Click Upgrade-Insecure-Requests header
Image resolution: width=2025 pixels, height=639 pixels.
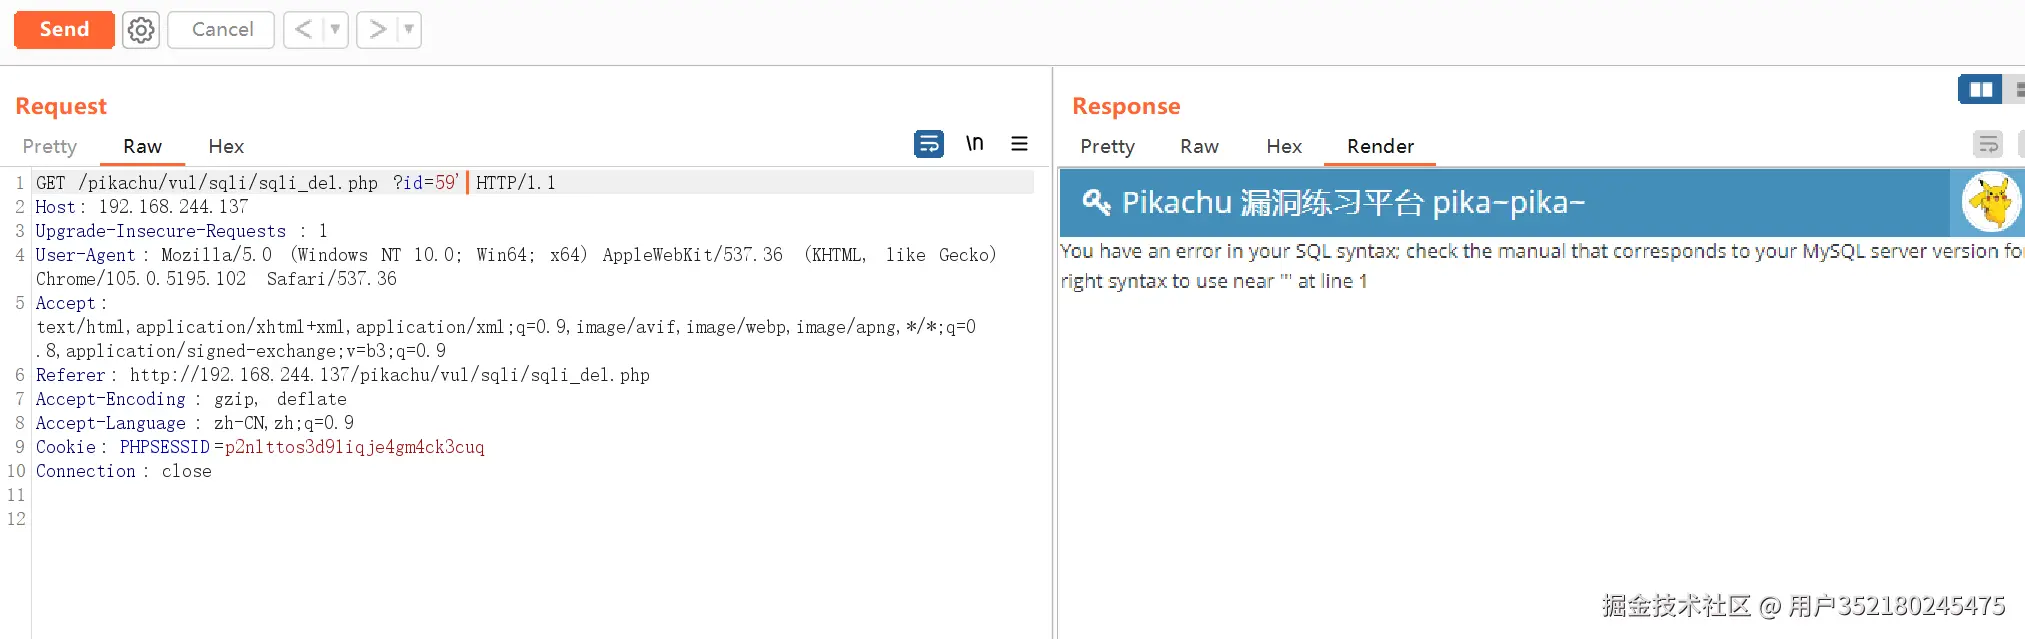click(x=182, y=230)
